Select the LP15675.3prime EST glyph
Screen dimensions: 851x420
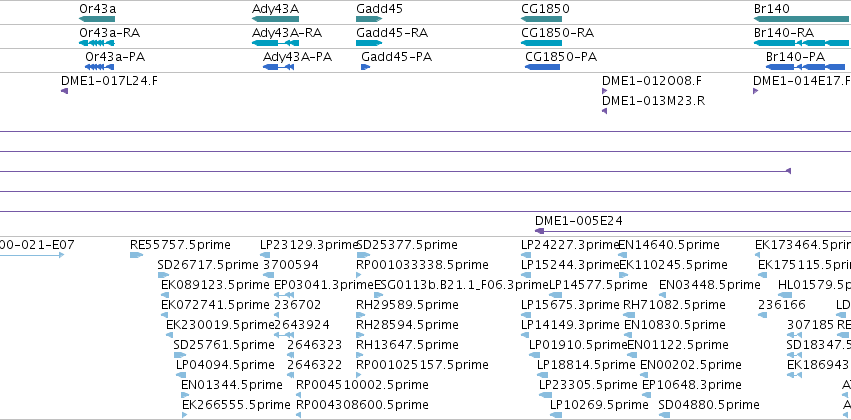point(526,315)
